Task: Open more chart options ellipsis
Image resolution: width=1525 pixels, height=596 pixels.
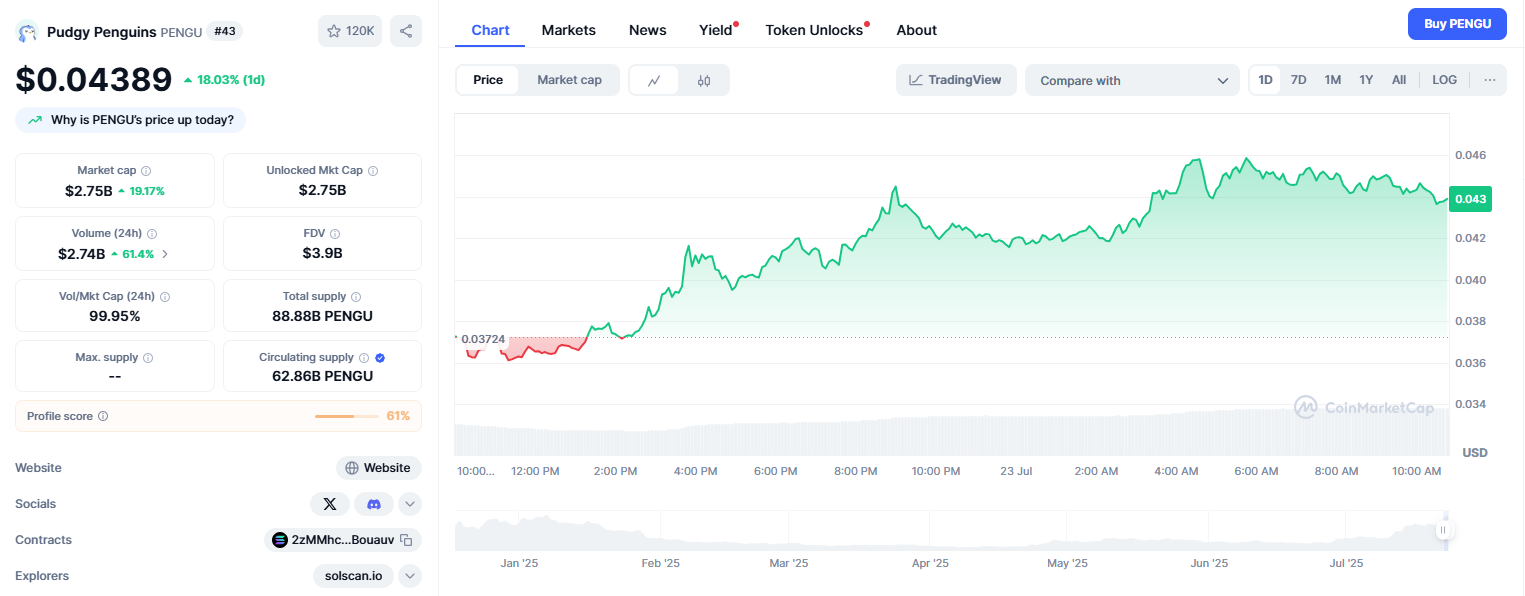Action: coord(1489,80)
